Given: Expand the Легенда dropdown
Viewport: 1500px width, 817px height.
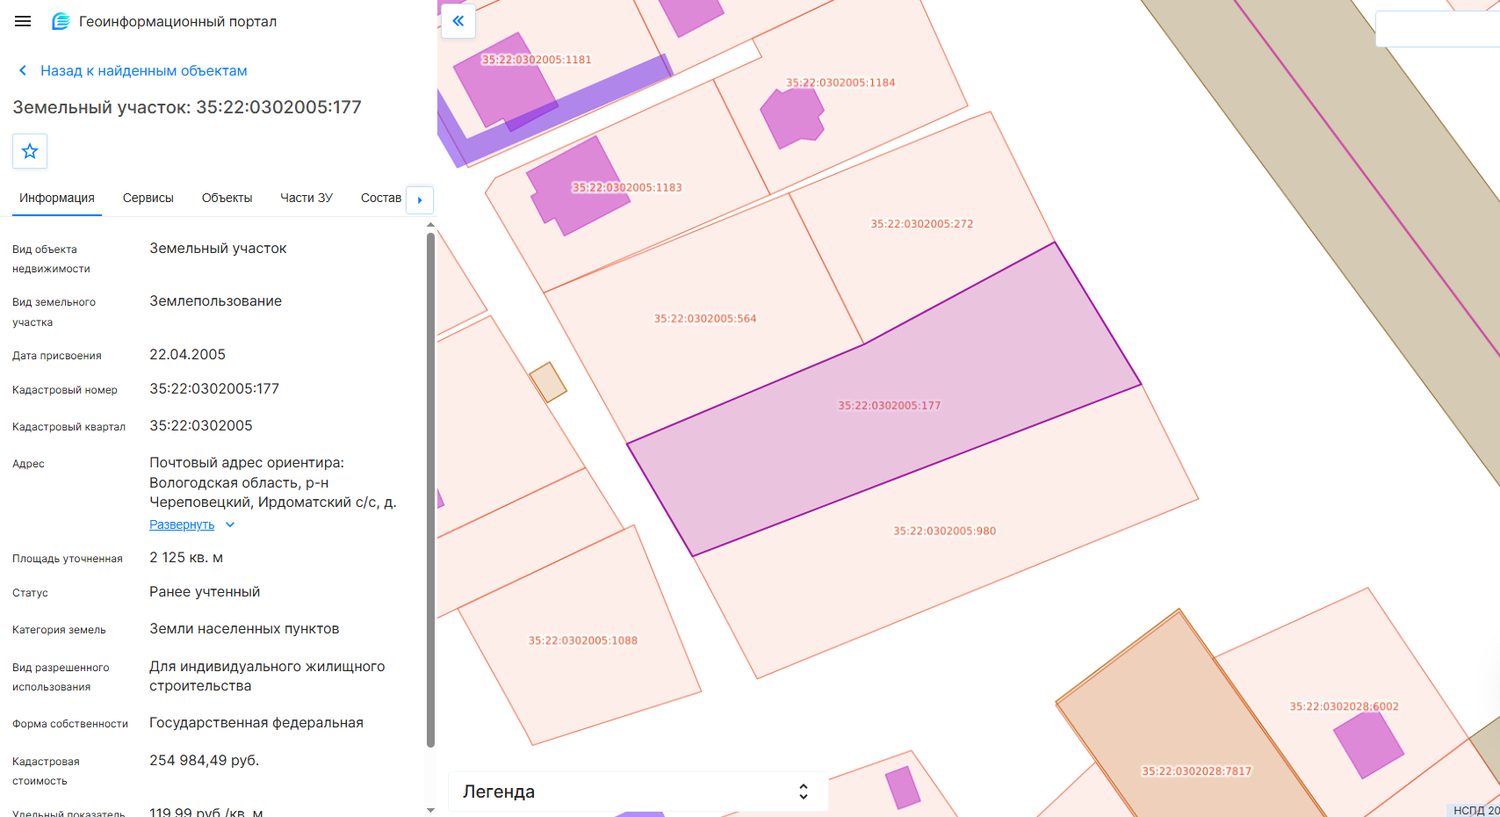Looking at the screenshot, I should pyautogui.click(x=637, y=791).
